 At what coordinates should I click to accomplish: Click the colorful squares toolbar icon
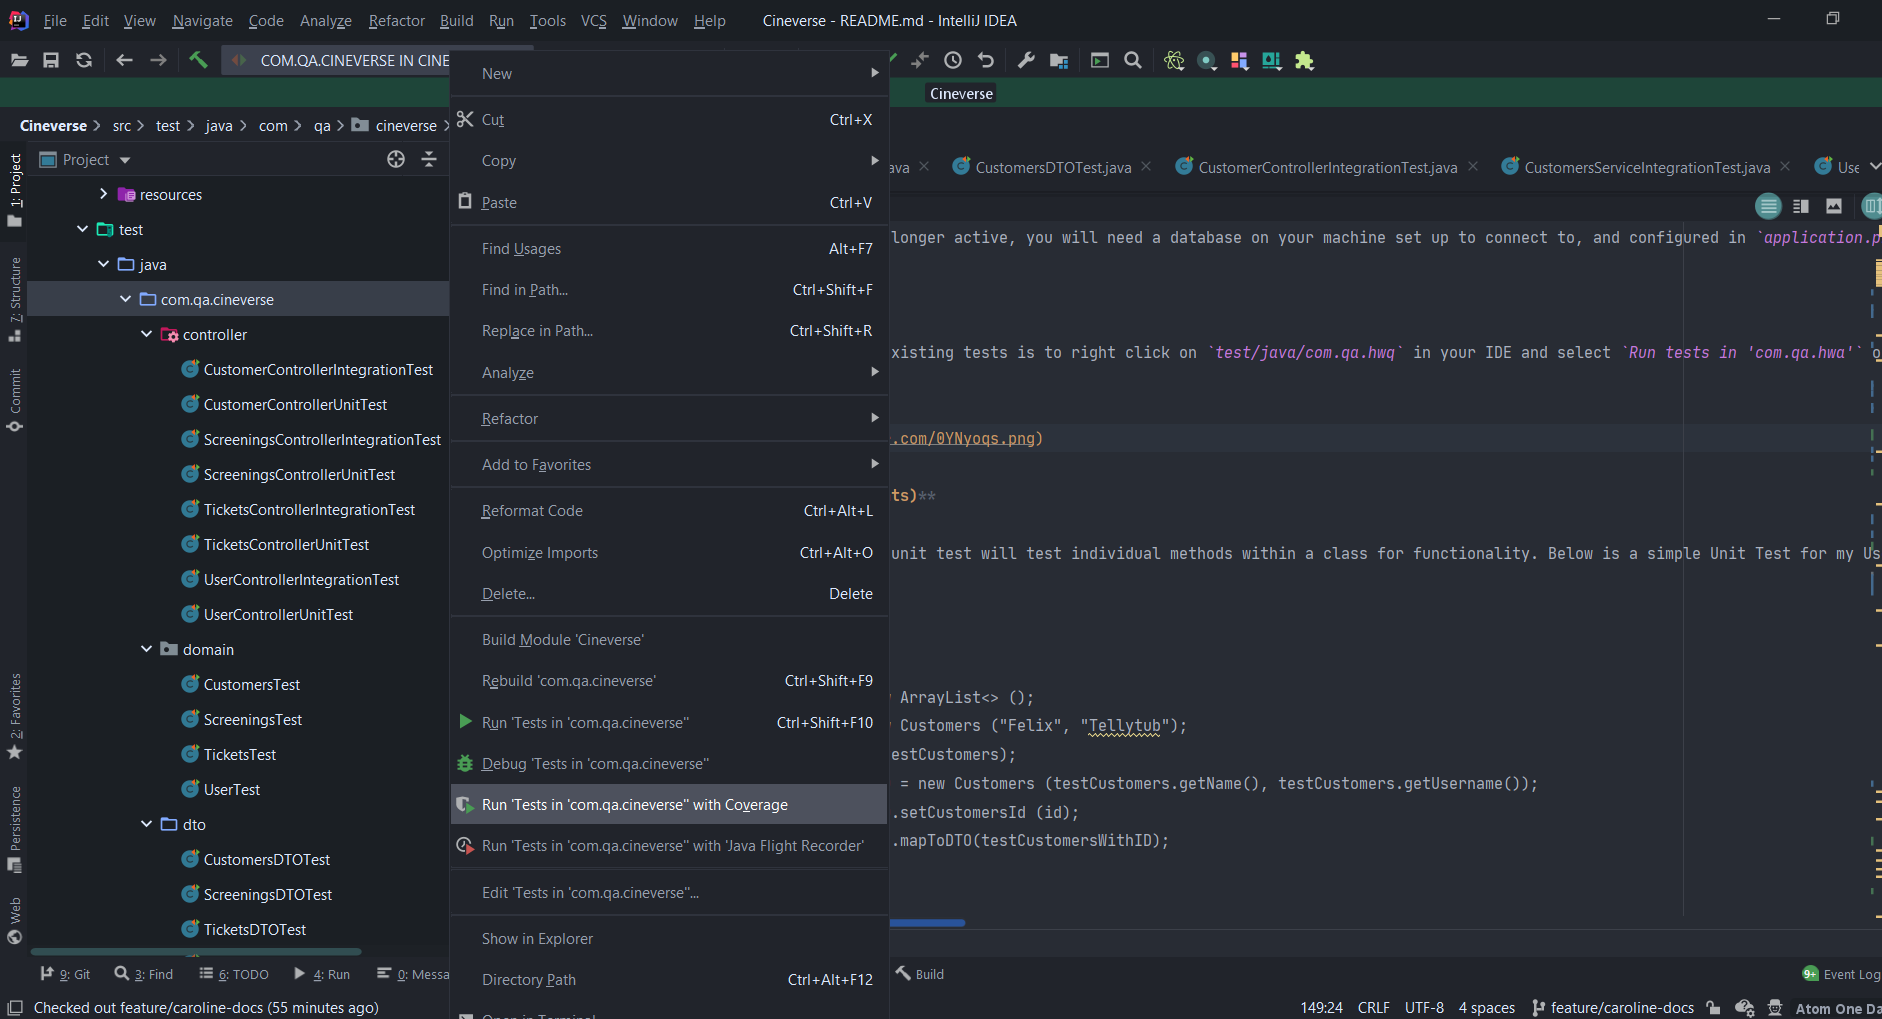[x=1239, y=60]
